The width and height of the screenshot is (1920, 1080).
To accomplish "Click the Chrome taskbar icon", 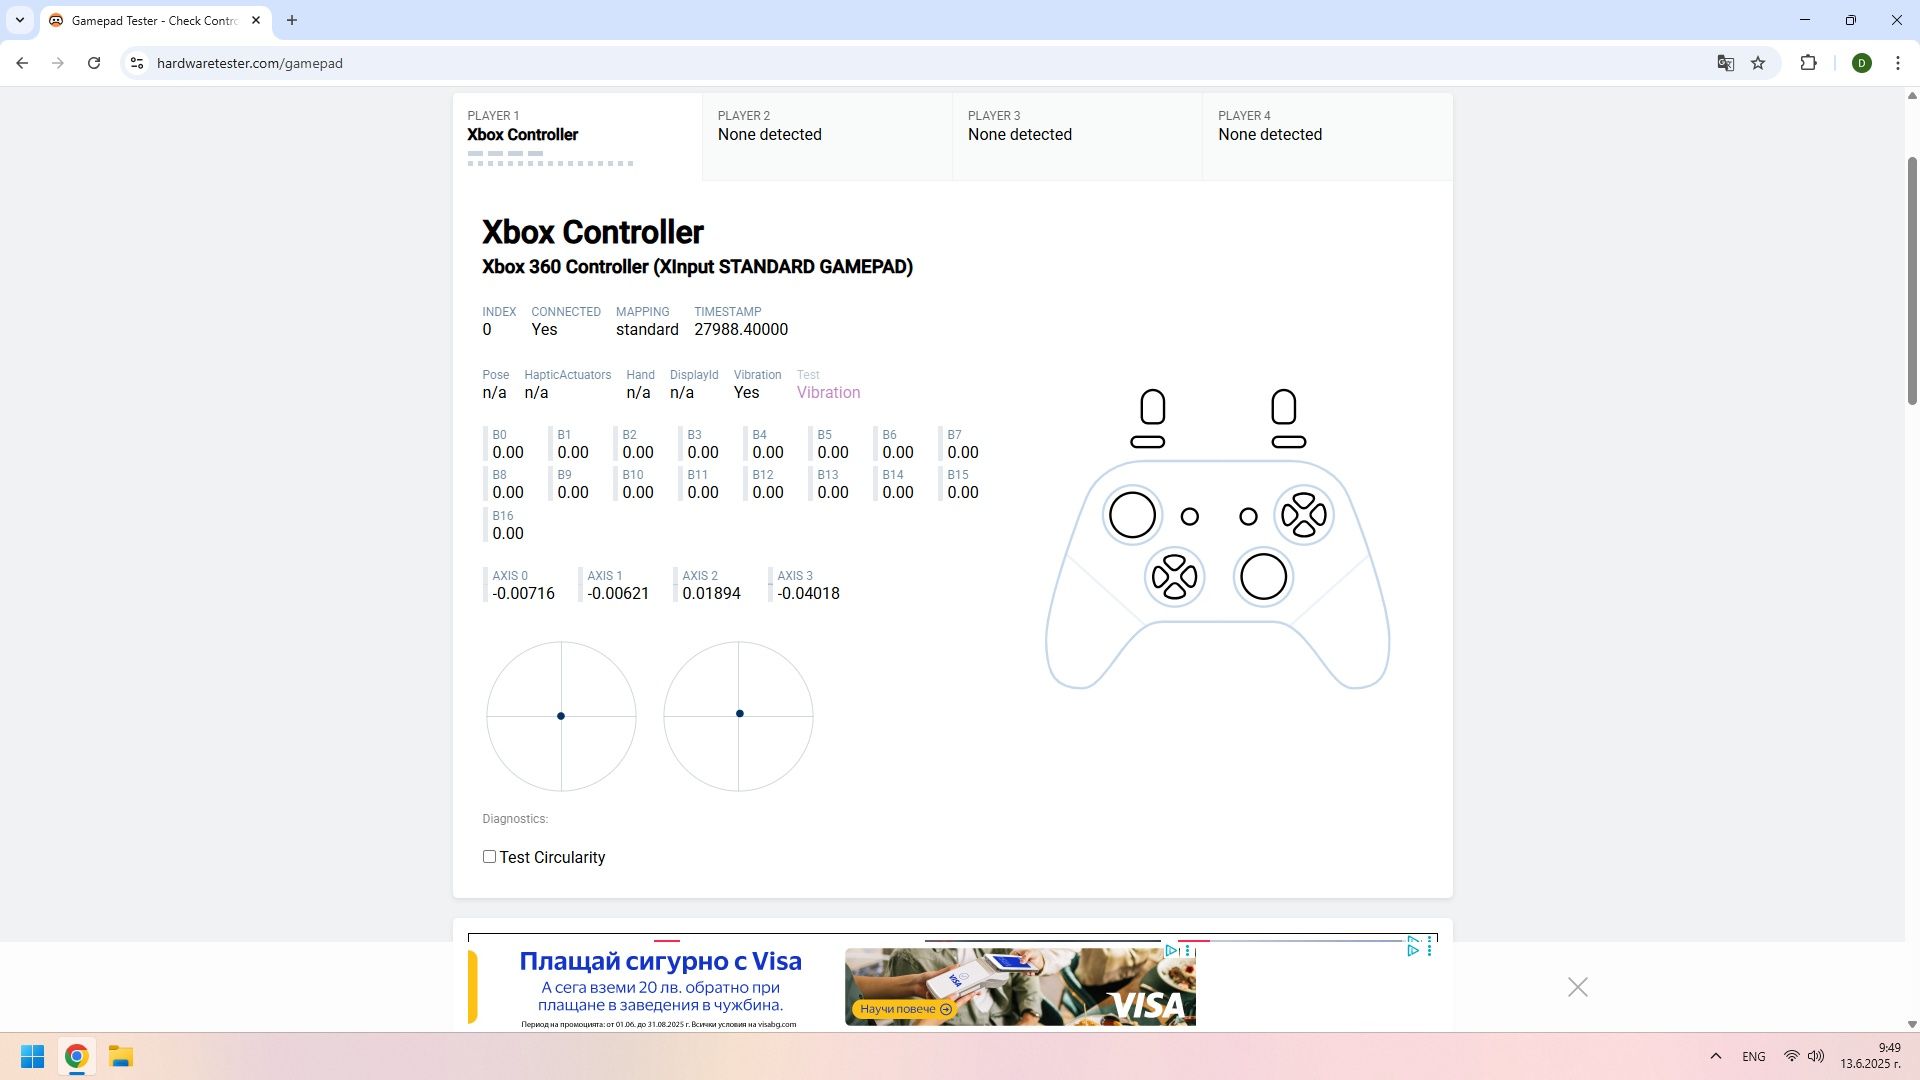I will coord(76,1057).
